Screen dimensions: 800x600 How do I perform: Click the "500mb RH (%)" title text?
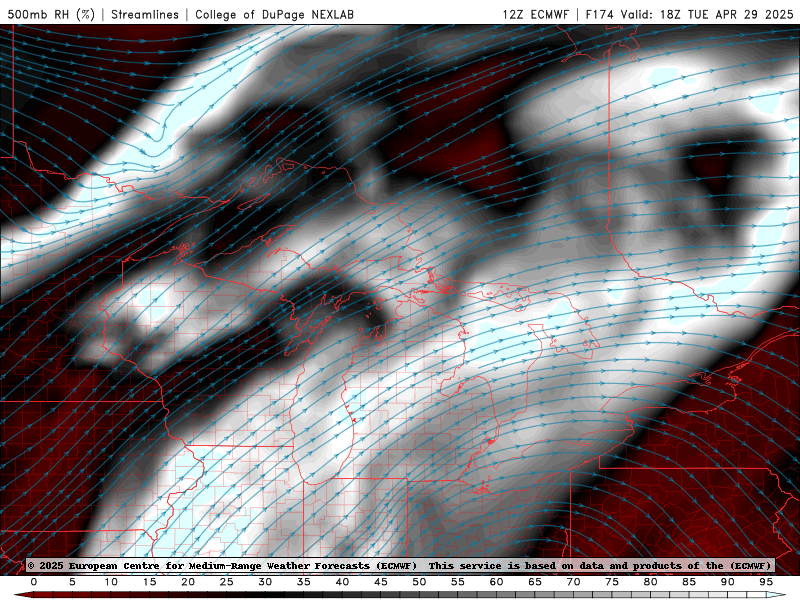click(51, 14)
